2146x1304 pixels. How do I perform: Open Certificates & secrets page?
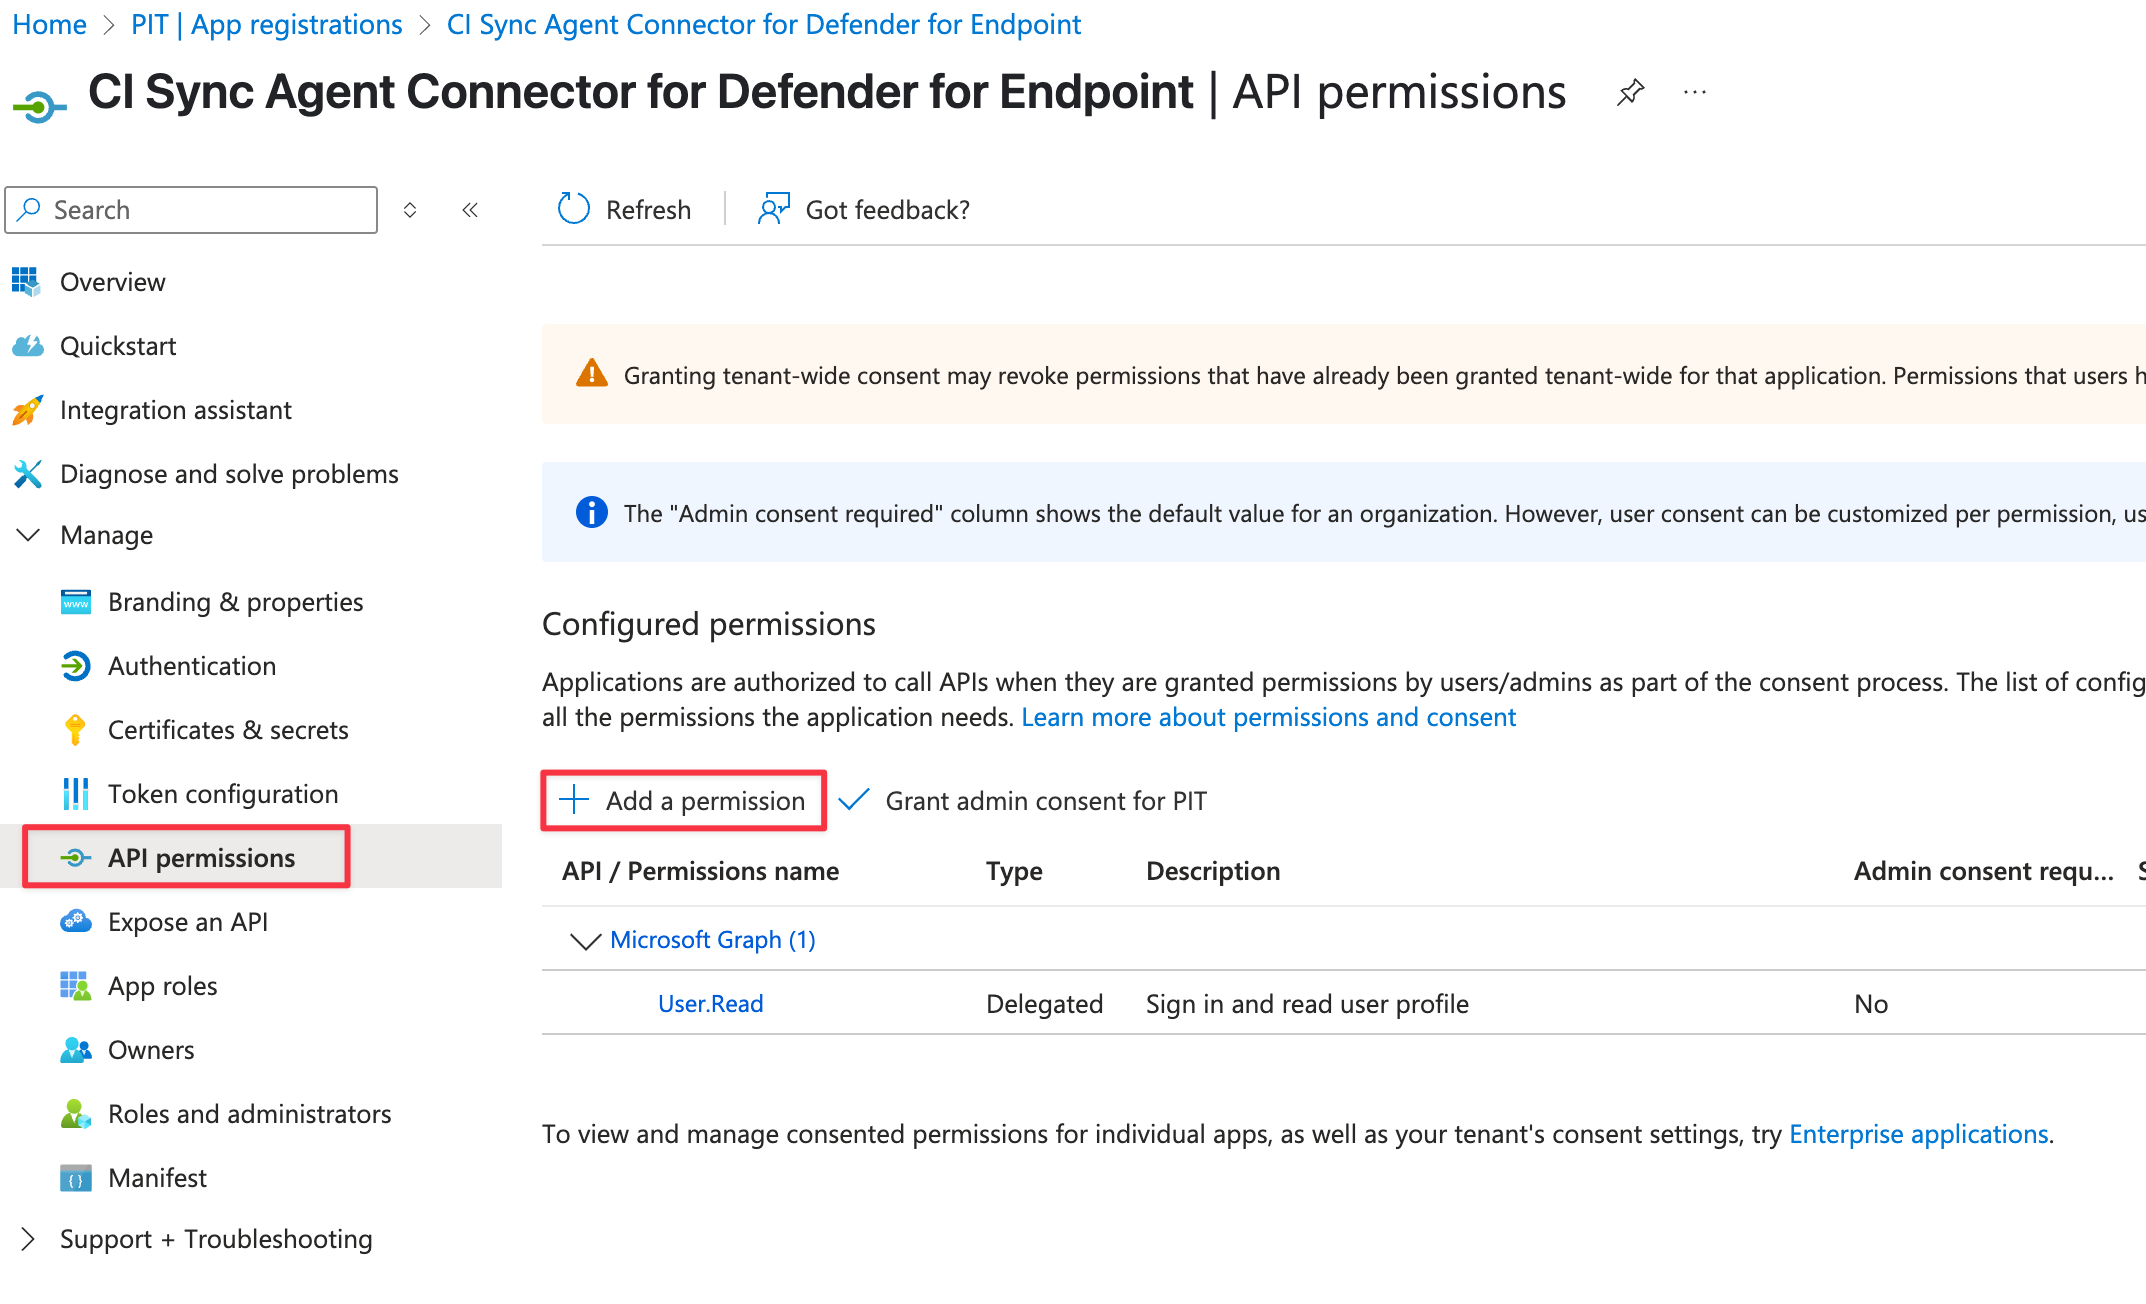pos(228,730)
